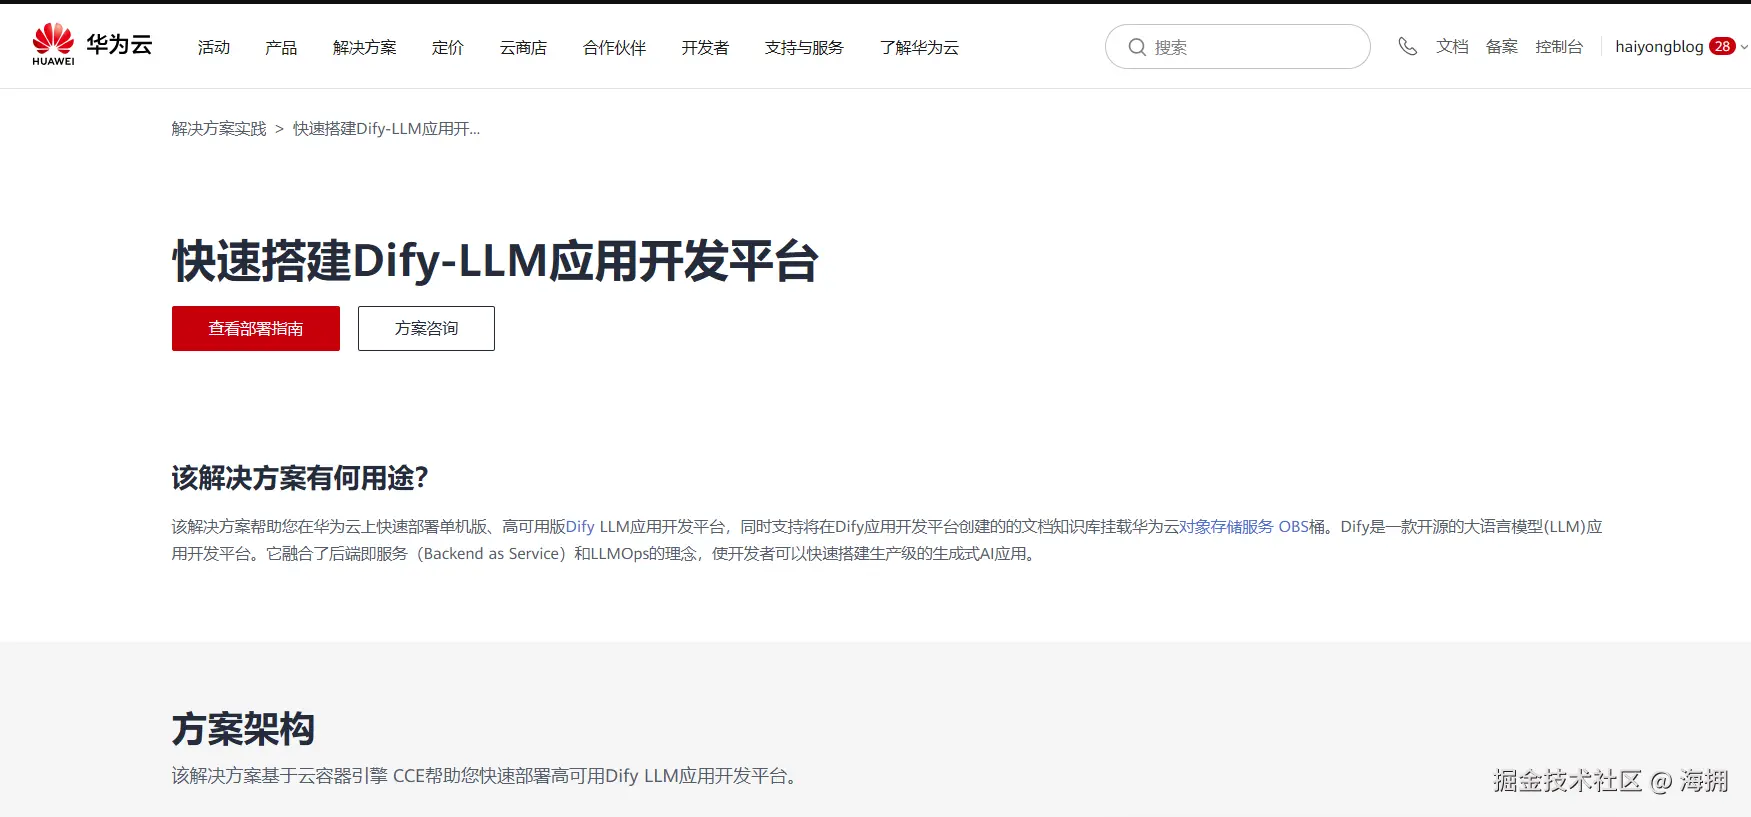Screen dimensions: 1751x817
Task: Open the 合作伙伴 menu
Action: [615, 47]
